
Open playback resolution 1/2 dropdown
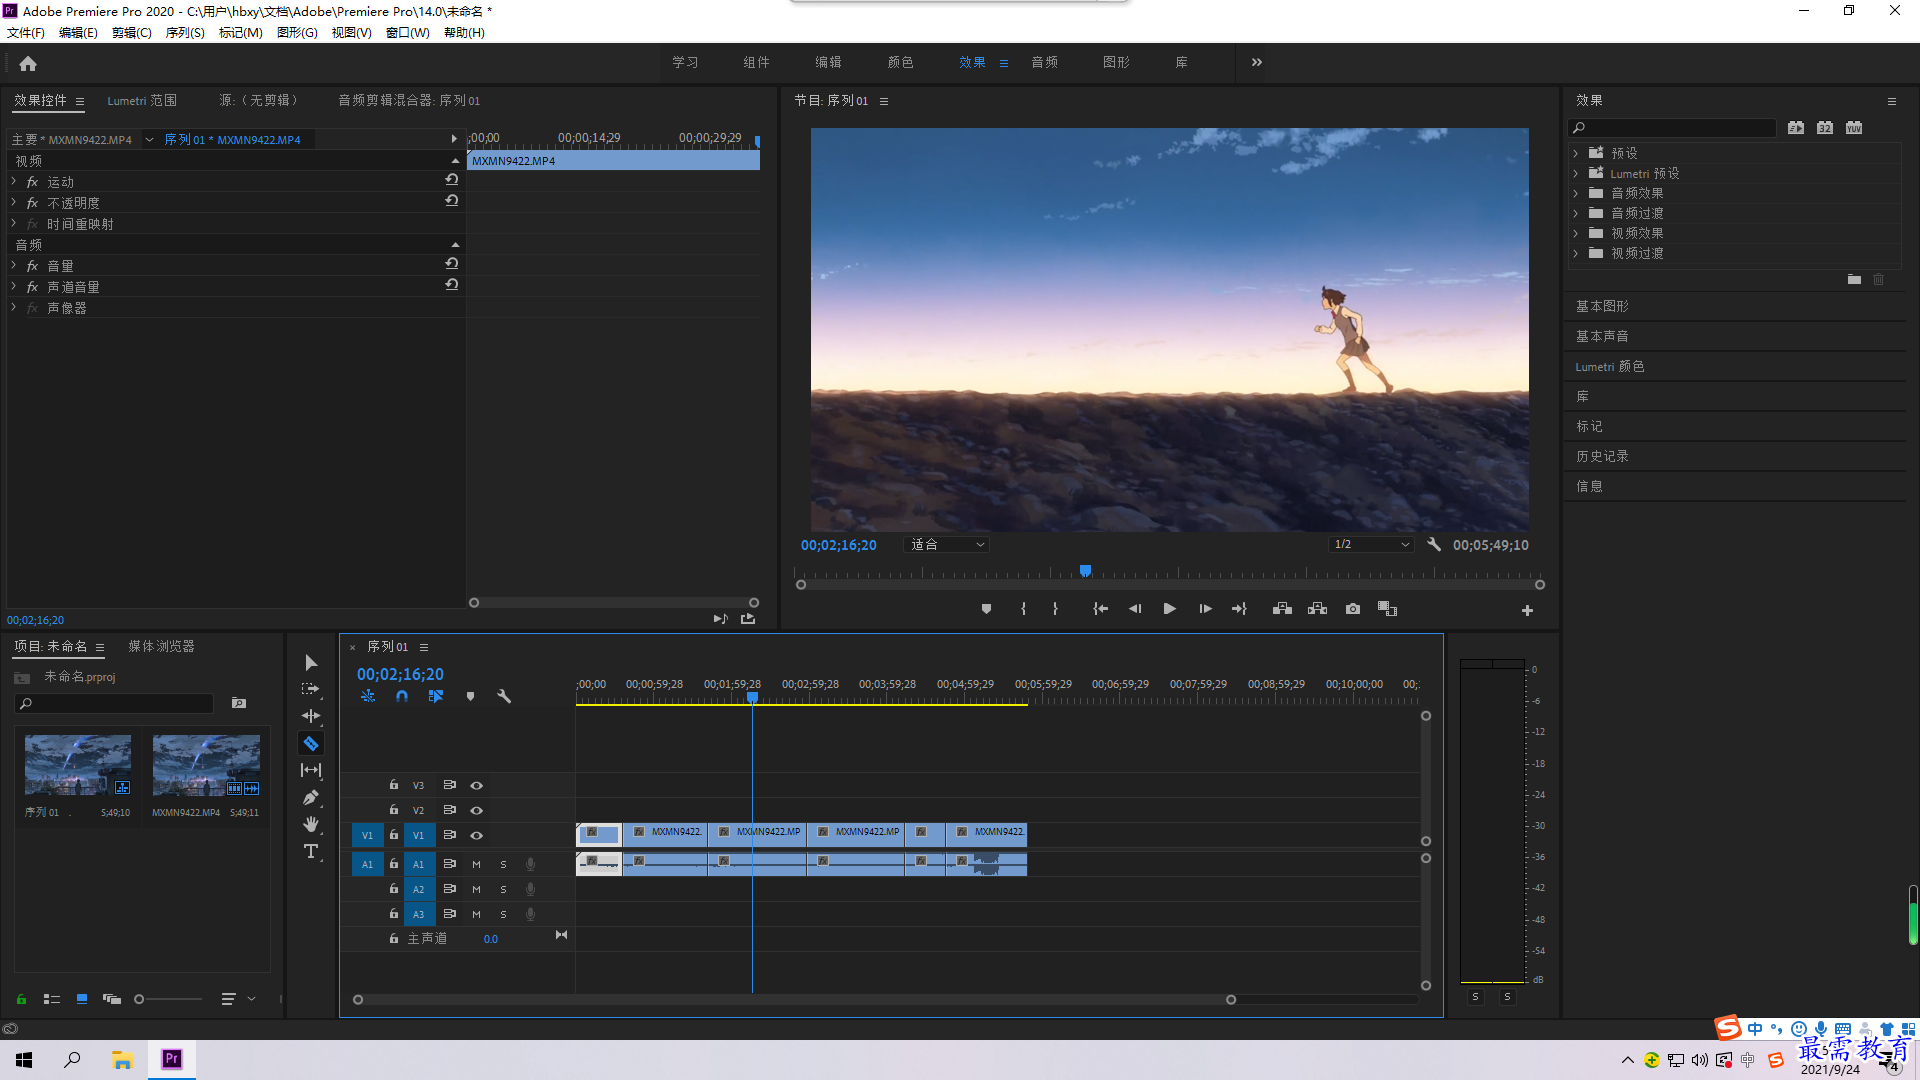pyautogui.click(x=1371, y=545)
